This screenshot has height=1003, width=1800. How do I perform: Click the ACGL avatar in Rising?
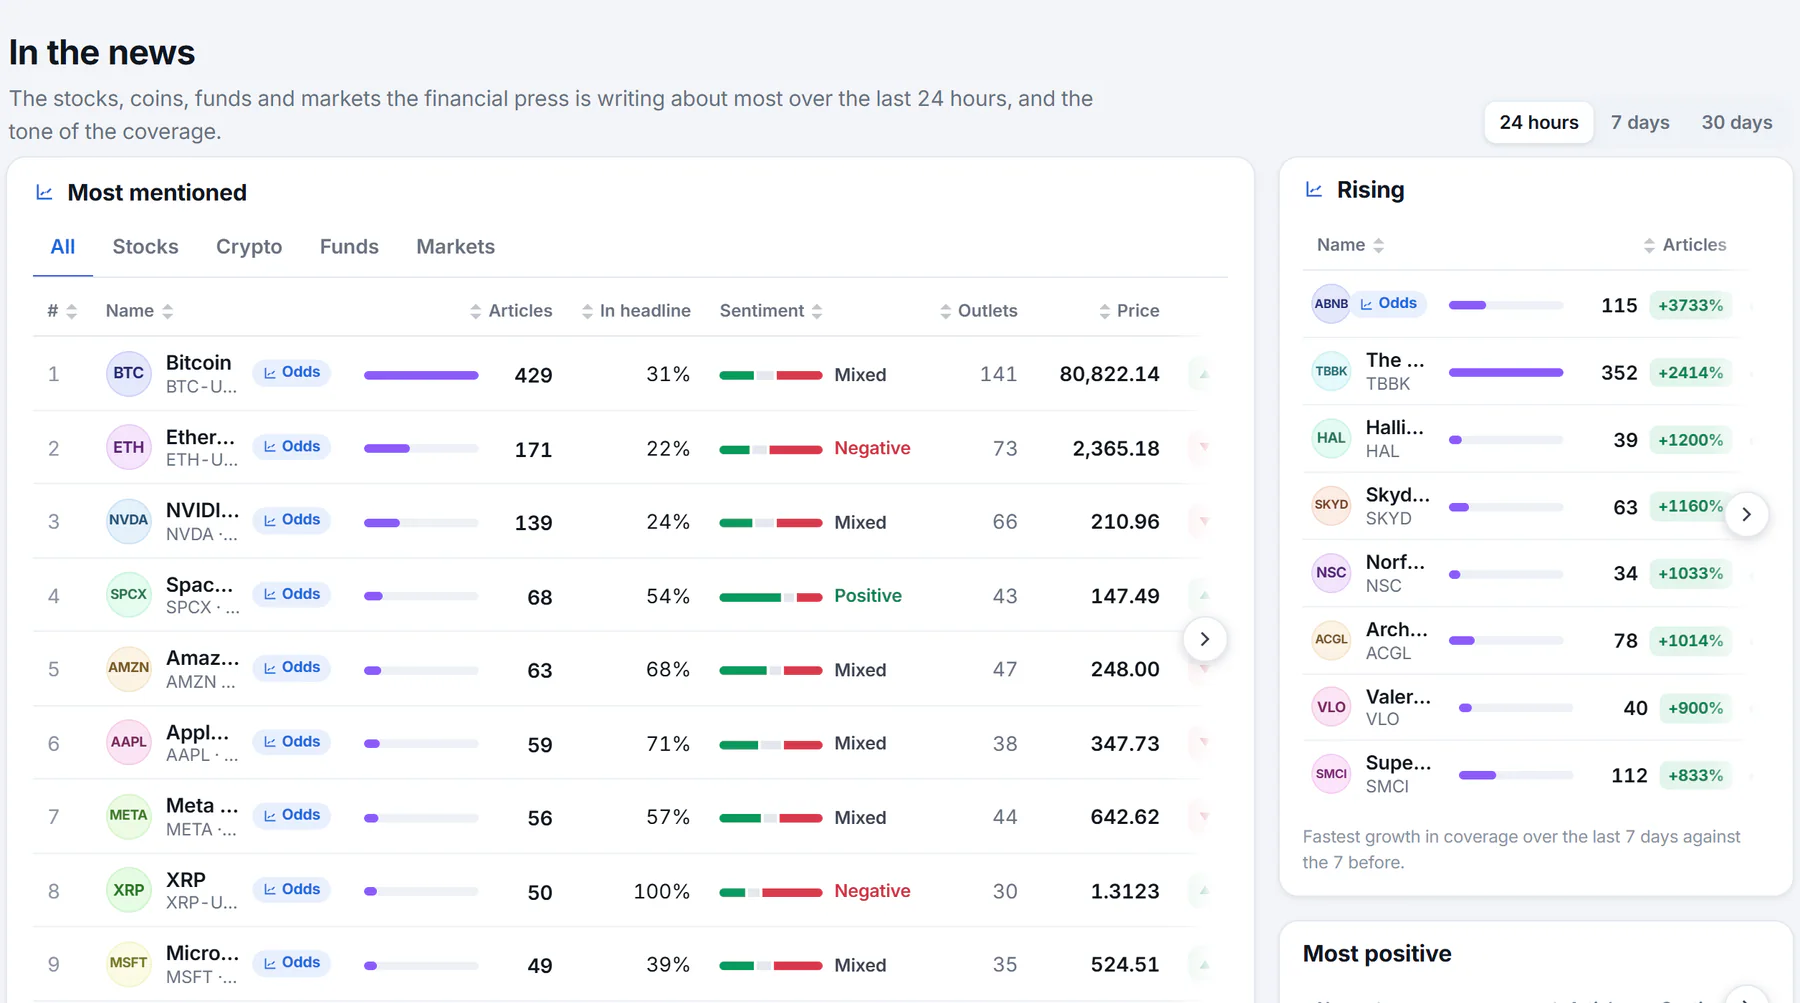point(1331,640)
